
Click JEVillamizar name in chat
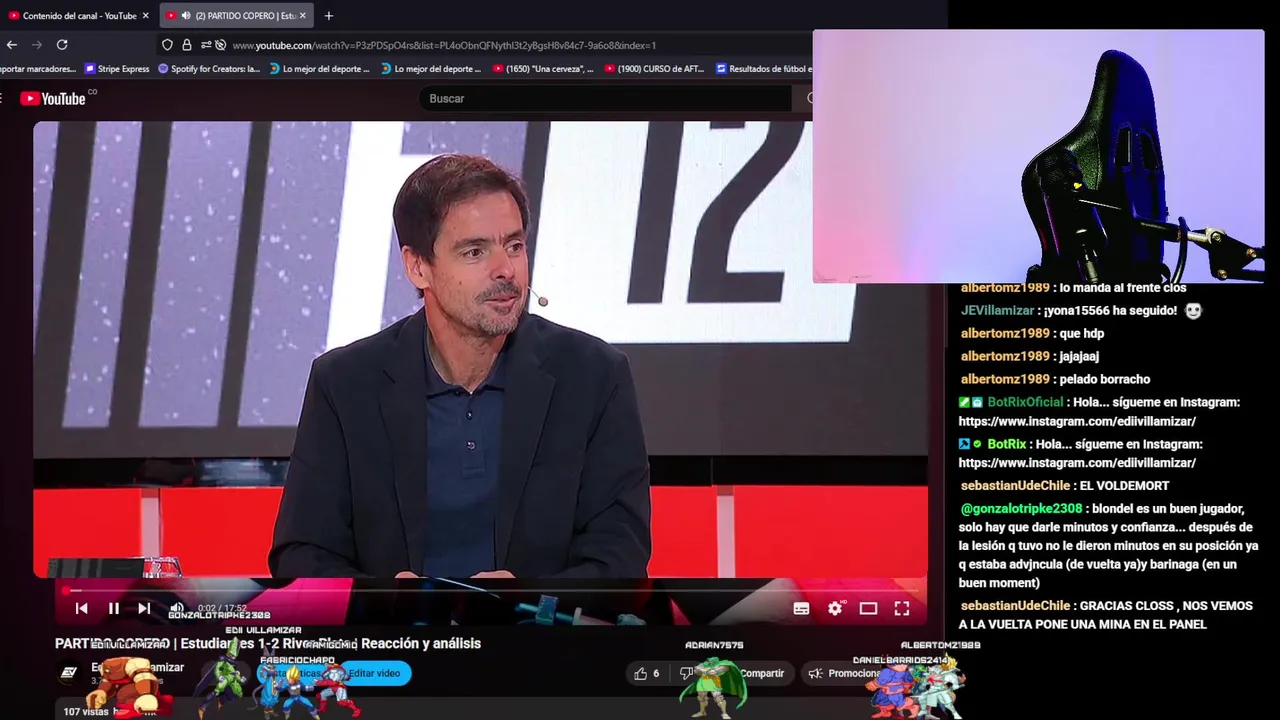pyautogui.click(x=997, y=310)
